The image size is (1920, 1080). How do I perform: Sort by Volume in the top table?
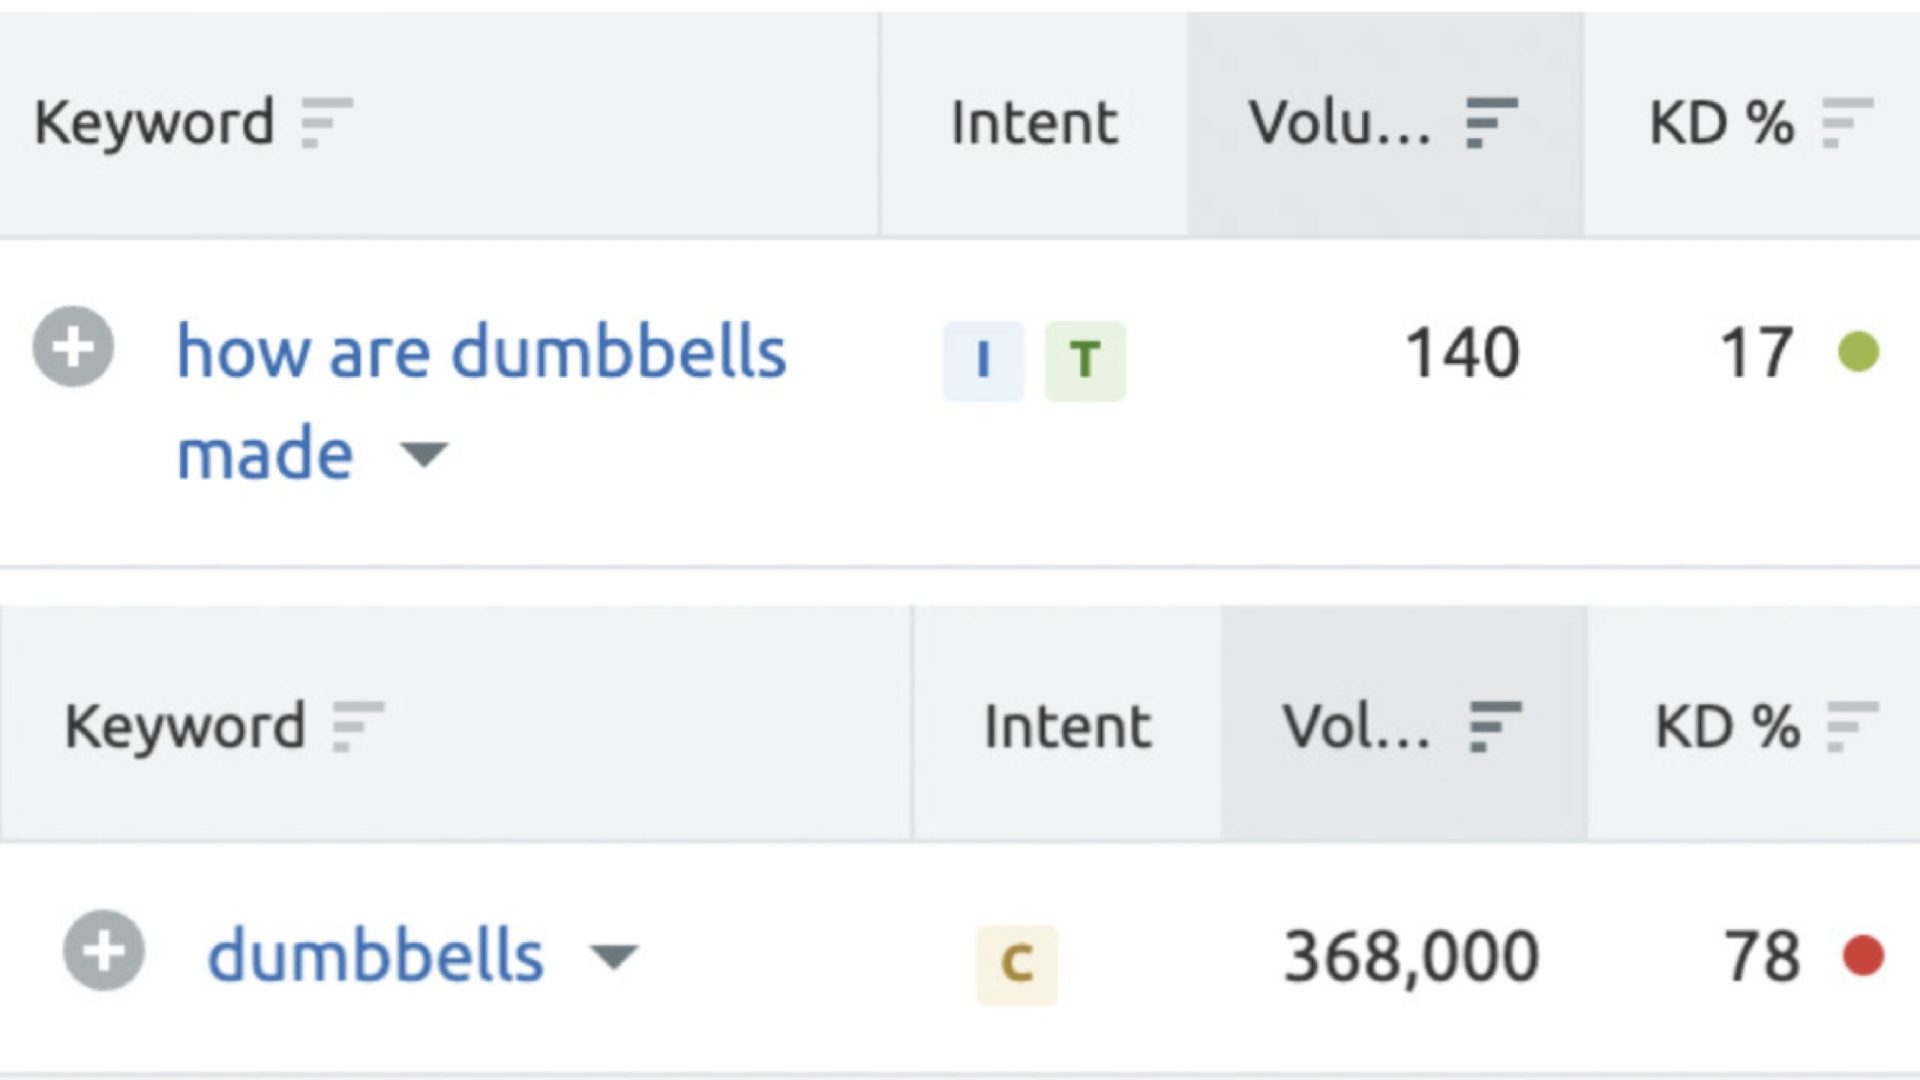point(1491,123)
